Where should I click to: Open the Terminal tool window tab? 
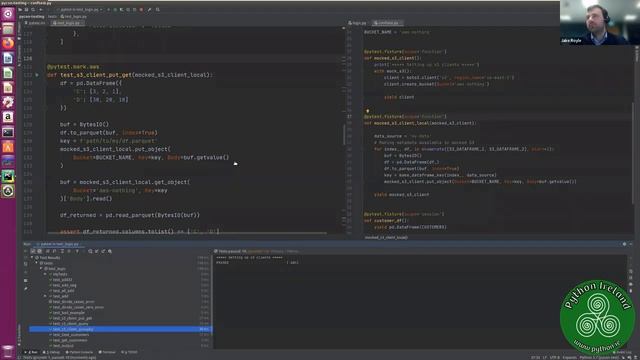[107, 352]
